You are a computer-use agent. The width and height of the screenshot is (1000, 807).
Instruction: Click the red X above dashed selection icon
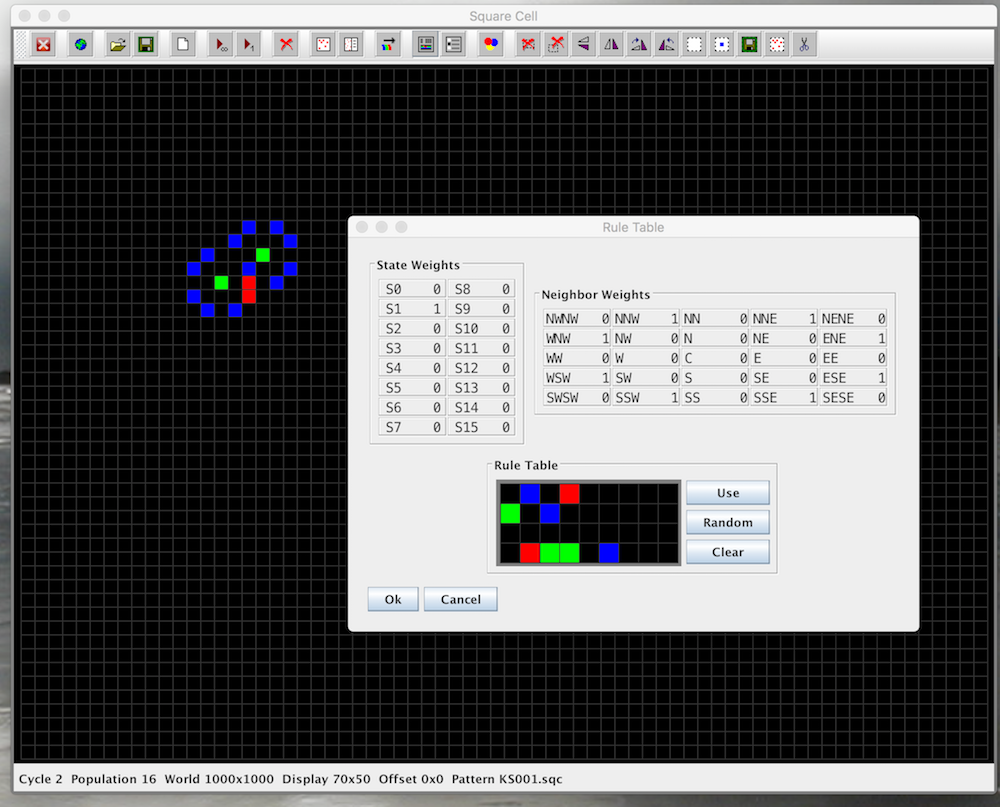tap(556, 45)
